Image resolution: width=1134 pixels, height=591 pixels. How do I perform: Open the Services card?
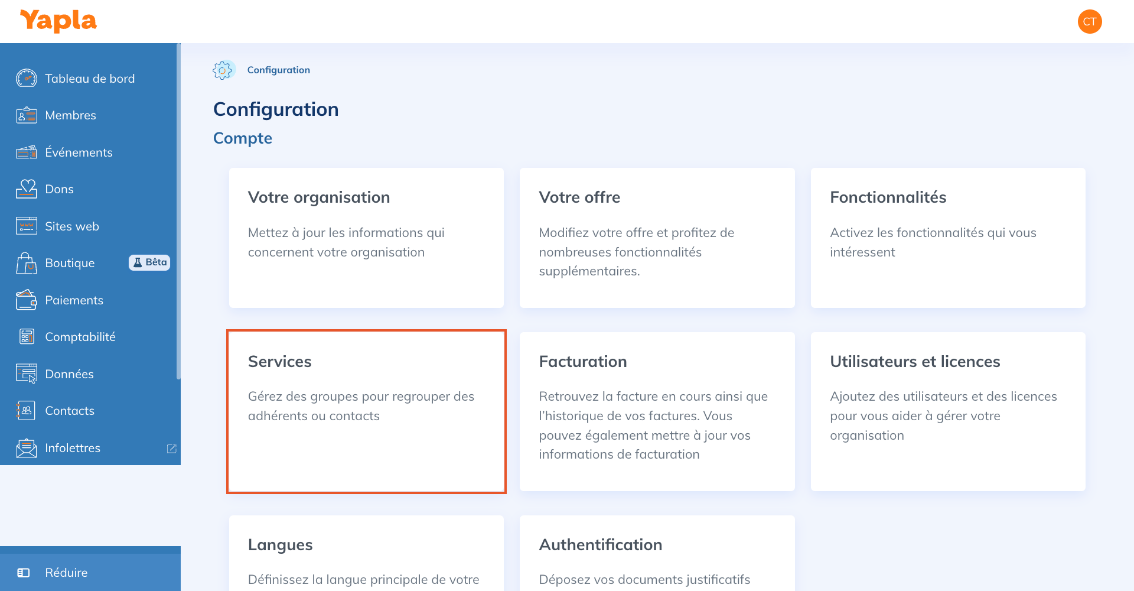366,412
